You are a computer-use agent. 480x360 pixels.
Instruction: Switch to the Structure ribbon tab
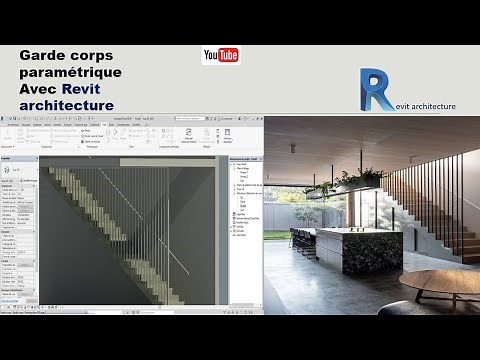26,125
